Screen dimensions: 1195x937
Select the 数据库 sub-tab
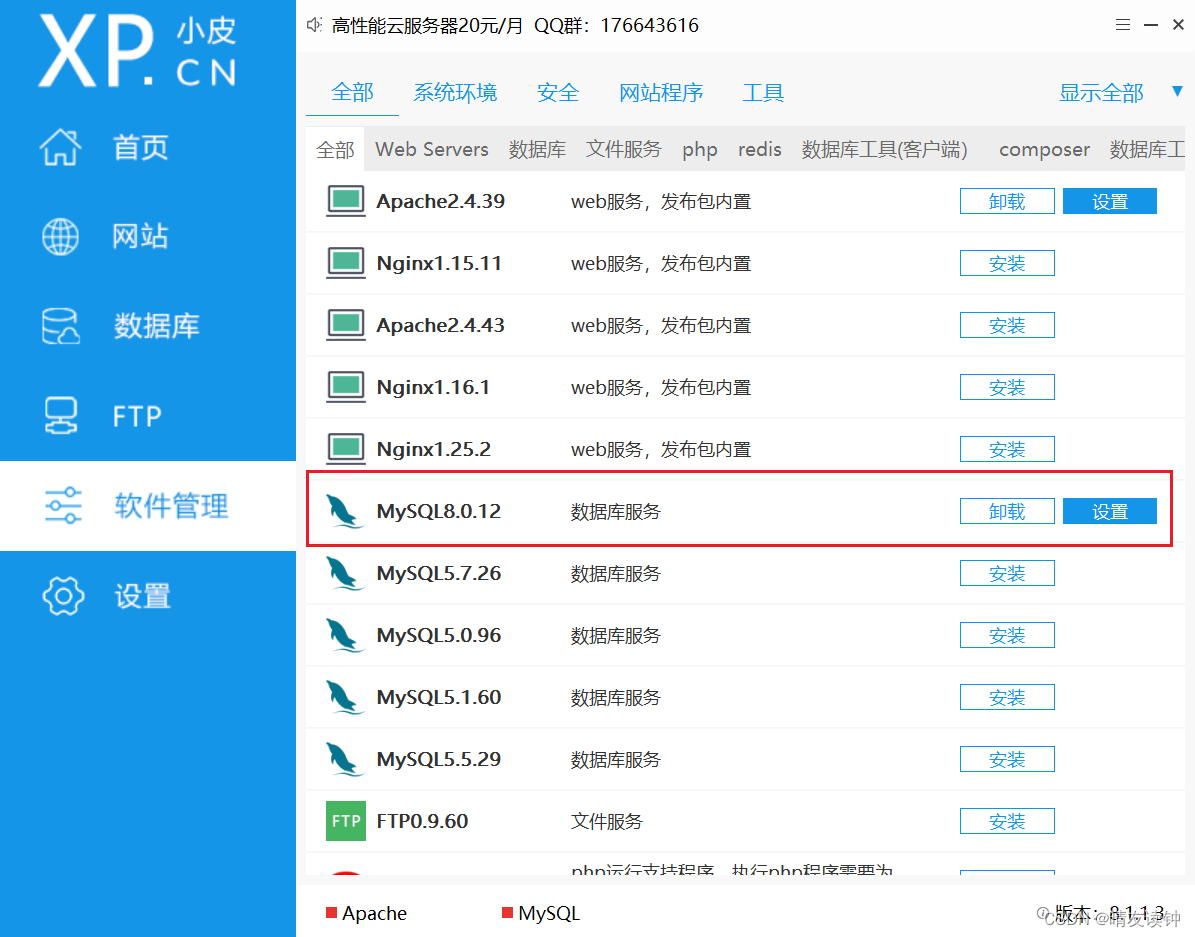(537, 149)
